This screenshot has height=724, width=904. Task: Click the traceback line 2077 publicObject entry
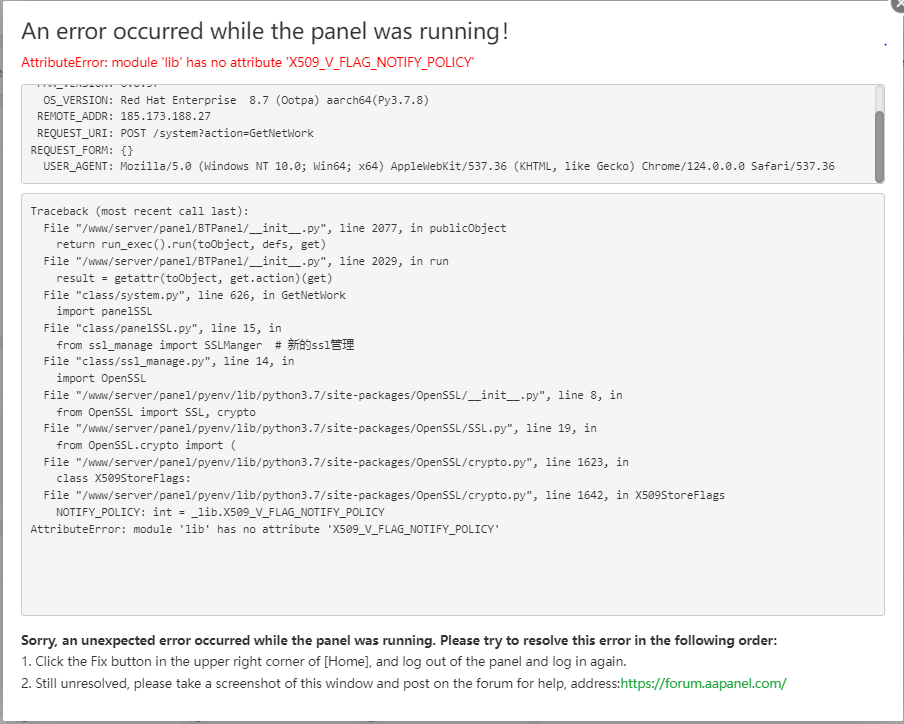(275, 228)
